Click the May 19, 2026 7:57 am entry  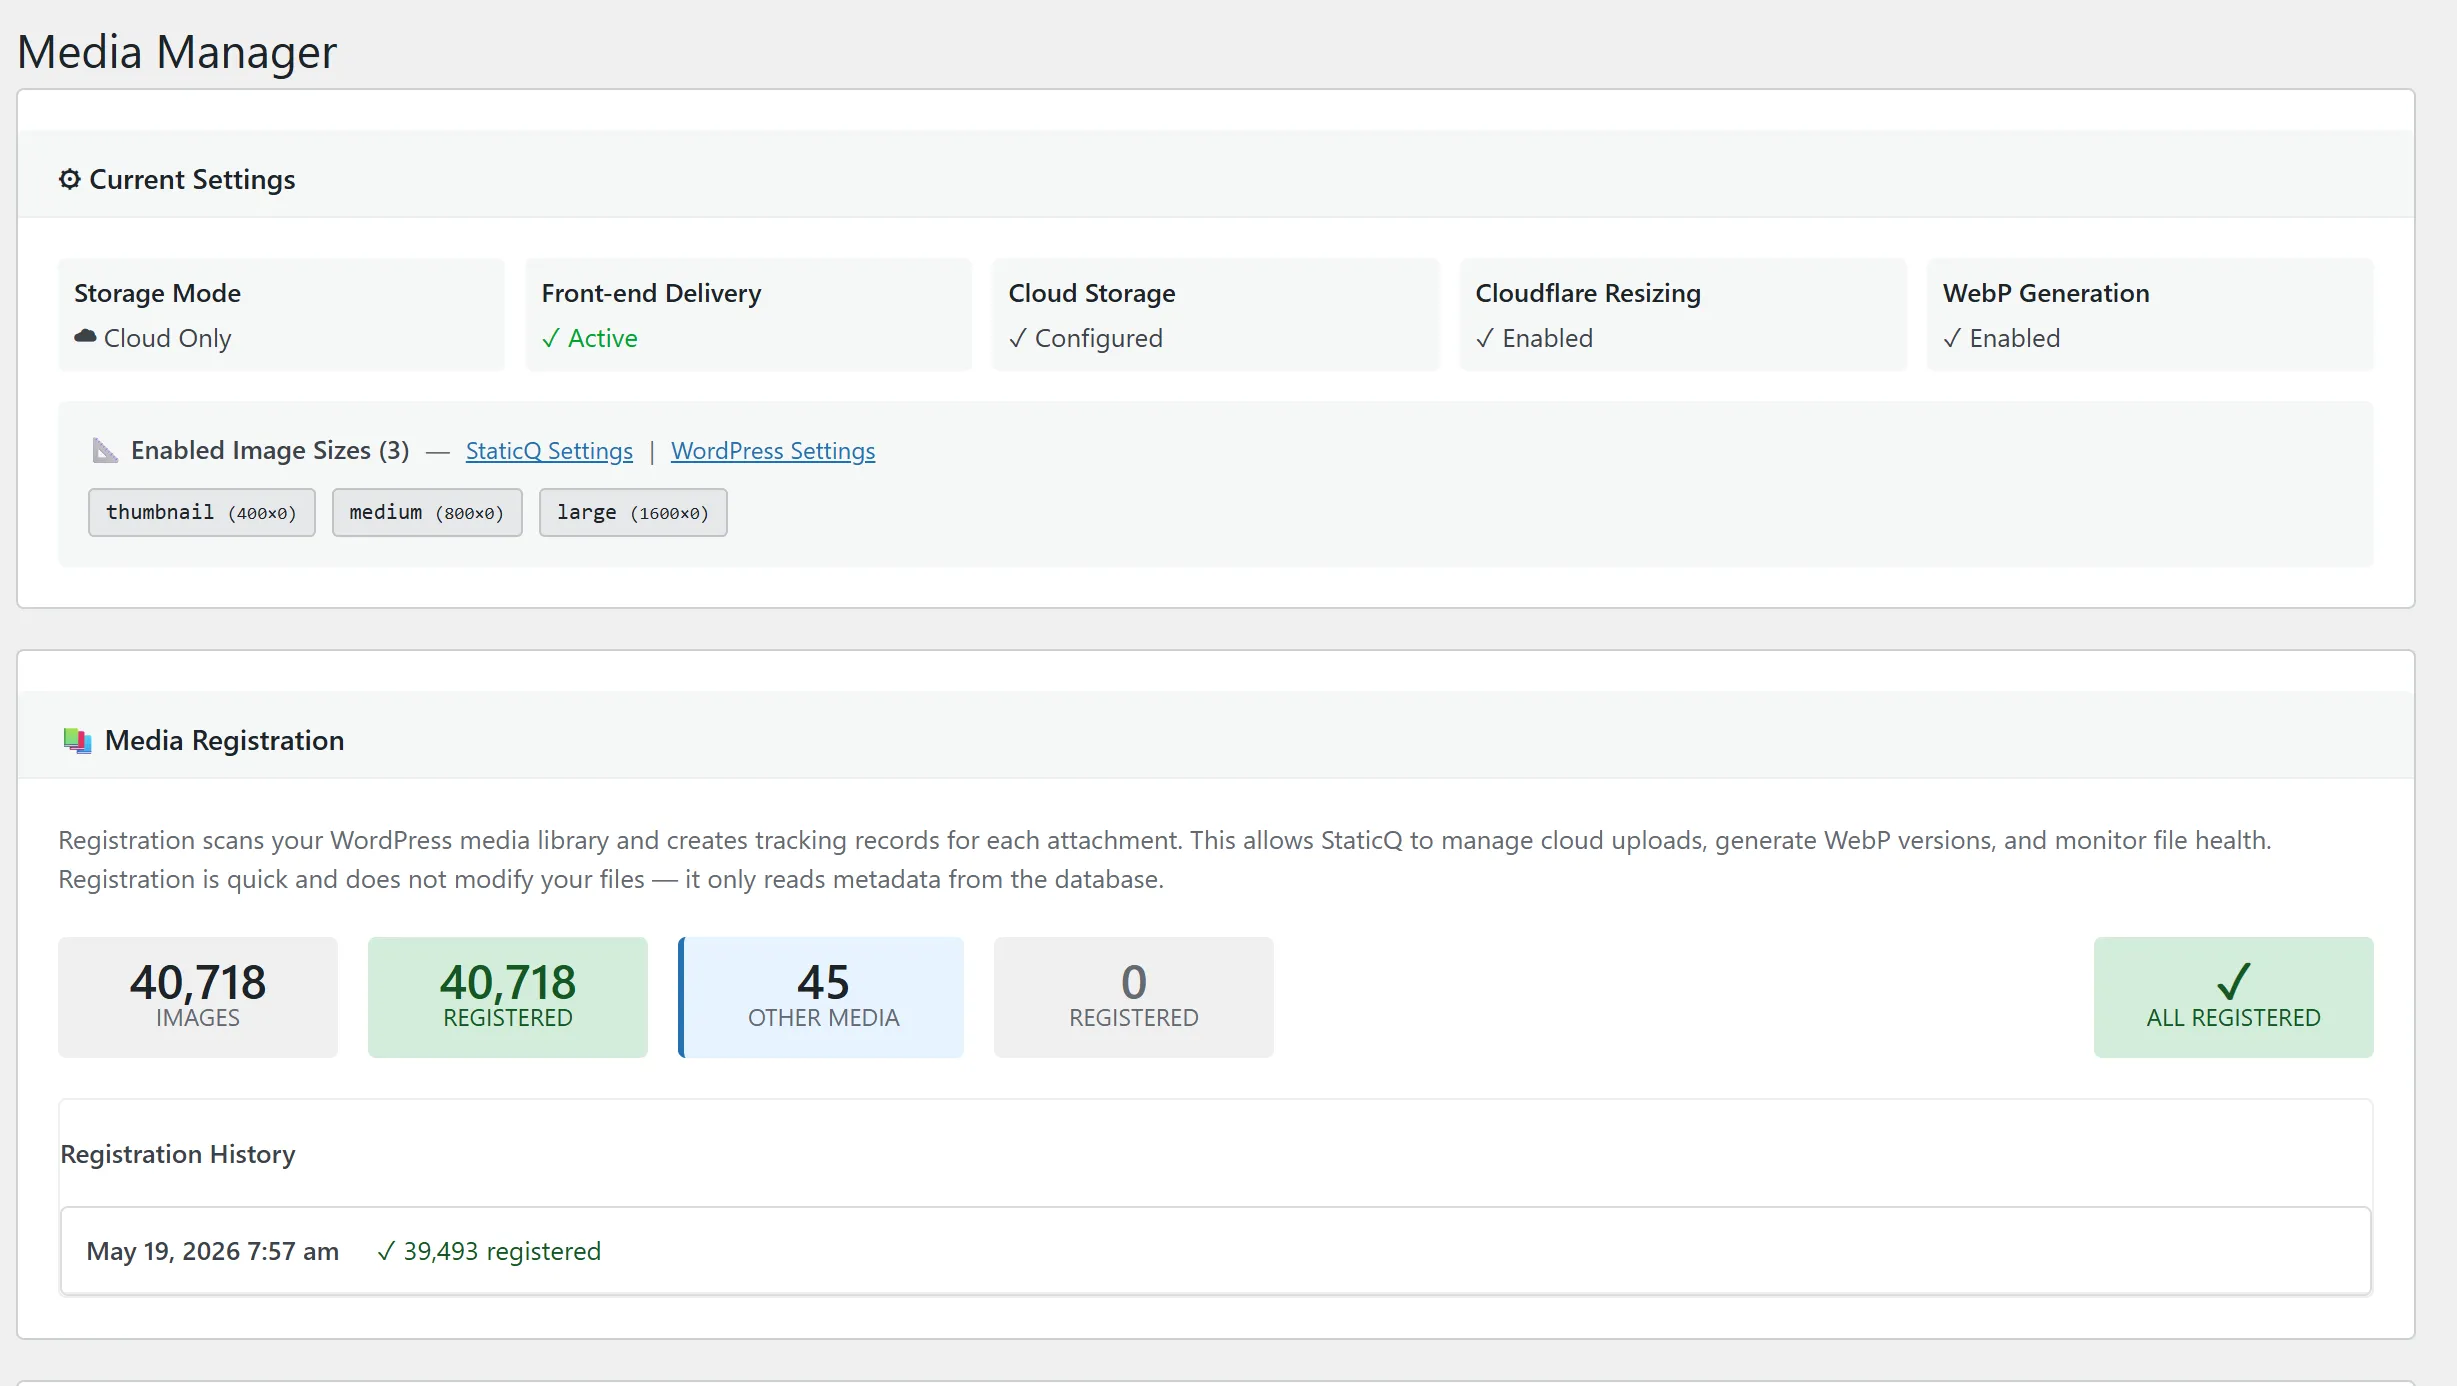click(x=212, y=1251)
